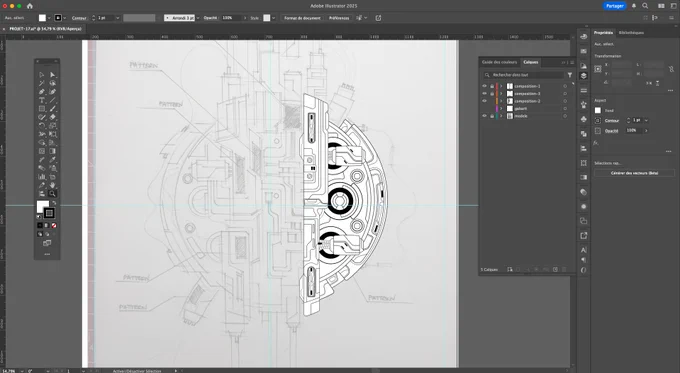Click fill swatch in the control bar
Image resolution: width=680 pixels, height=373 pixels.
coord(42,18)
